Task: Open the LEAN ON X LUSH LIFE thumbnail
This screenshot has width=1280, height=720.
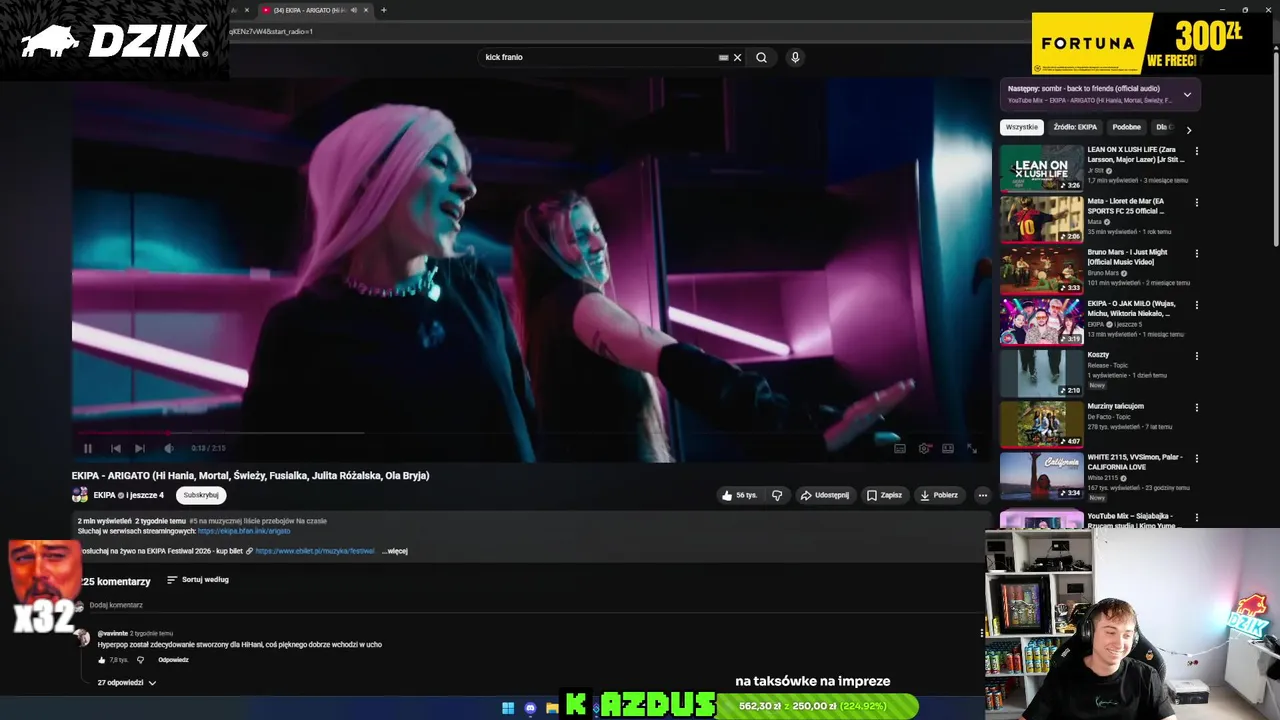Action: [1041, 168]
